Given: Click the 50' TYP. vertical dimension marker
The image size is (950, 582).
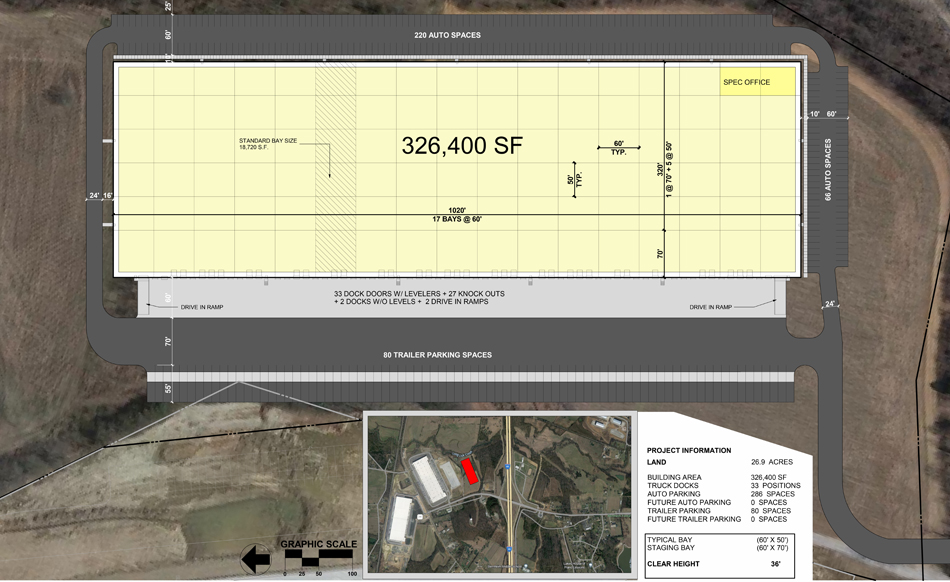Looking at the screenshot, I should 574,179.
